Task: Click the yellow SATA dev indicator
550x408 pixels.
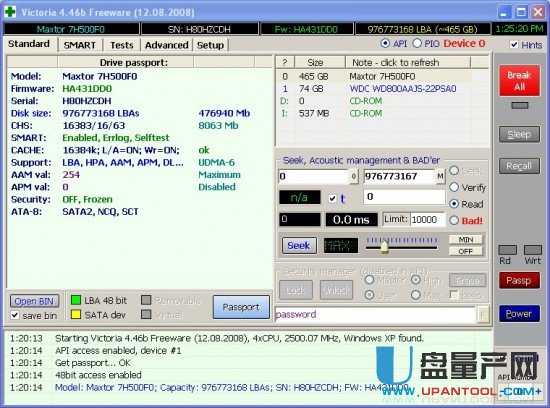Action: [76, 314]
